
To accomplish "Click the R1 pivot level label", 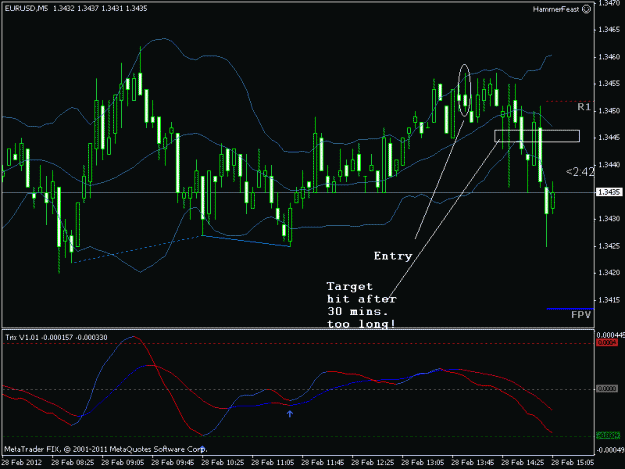I will pyautogui.click(x=584, y=107).
